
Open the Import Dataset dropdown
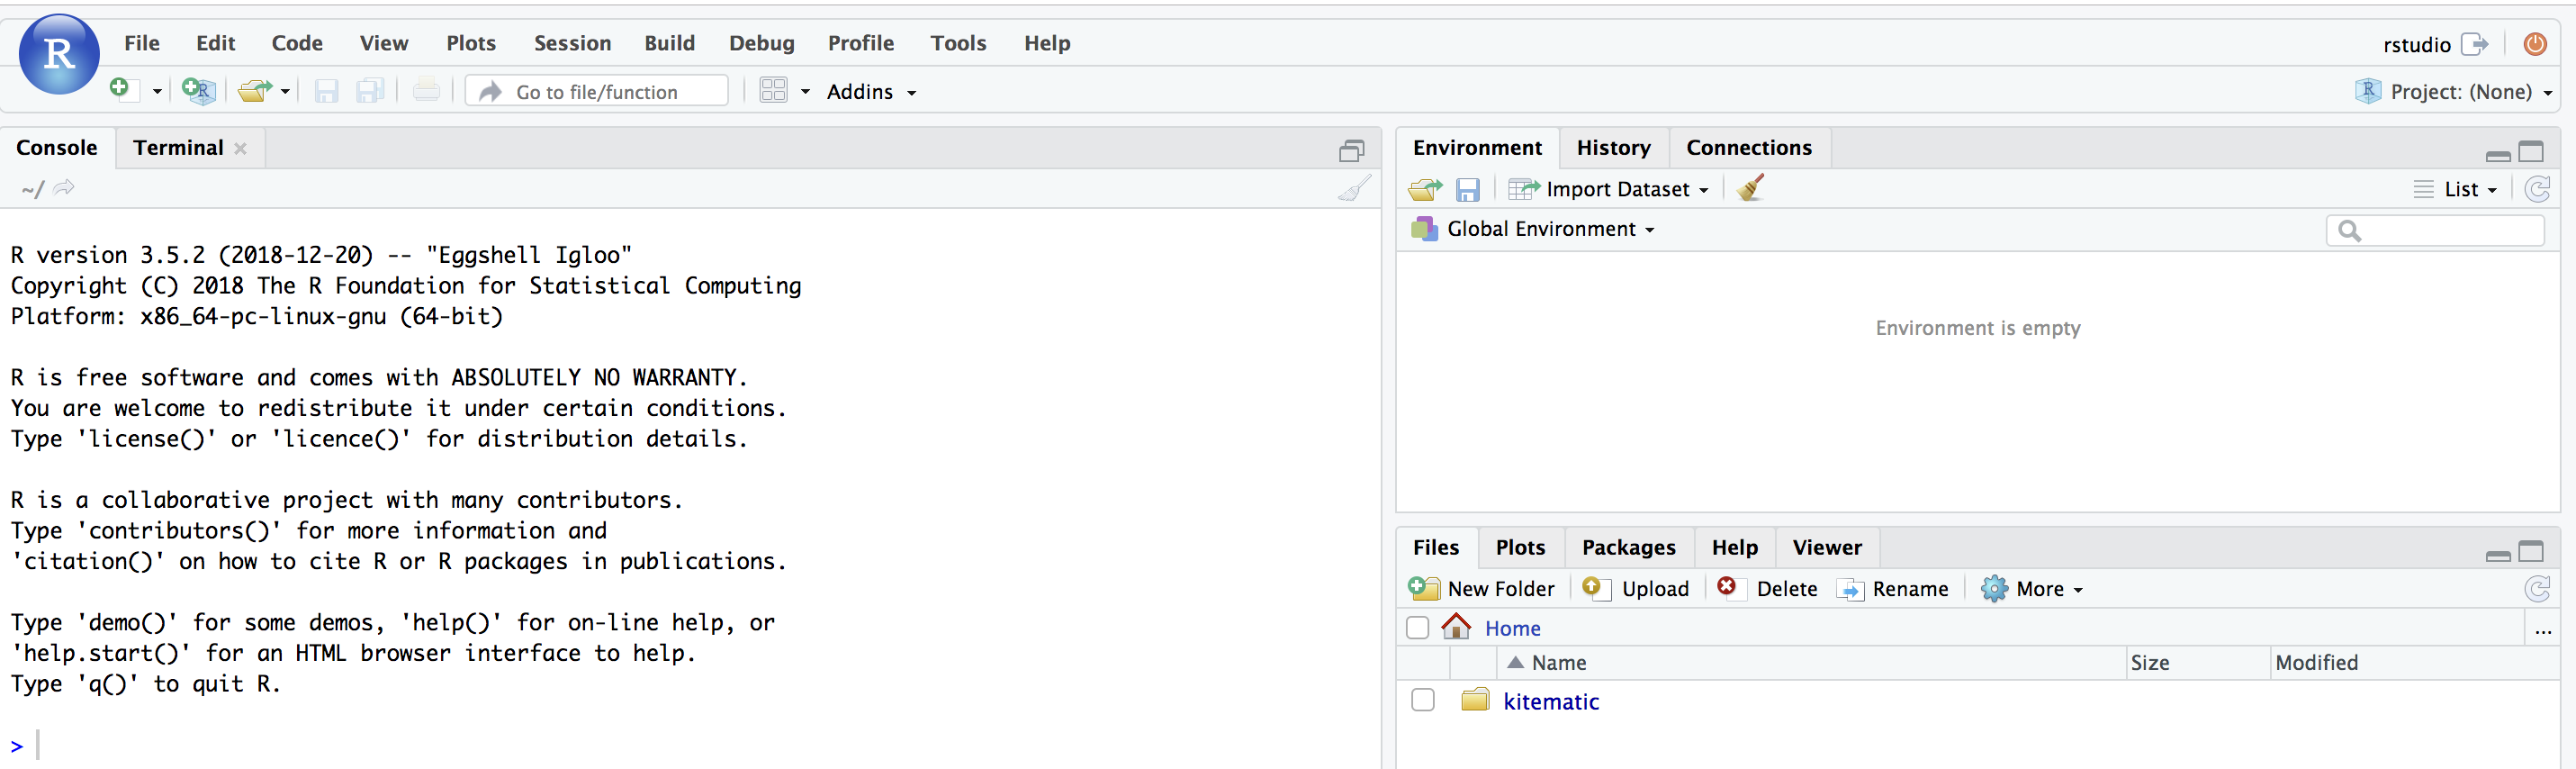click(x=1609, y=189)
